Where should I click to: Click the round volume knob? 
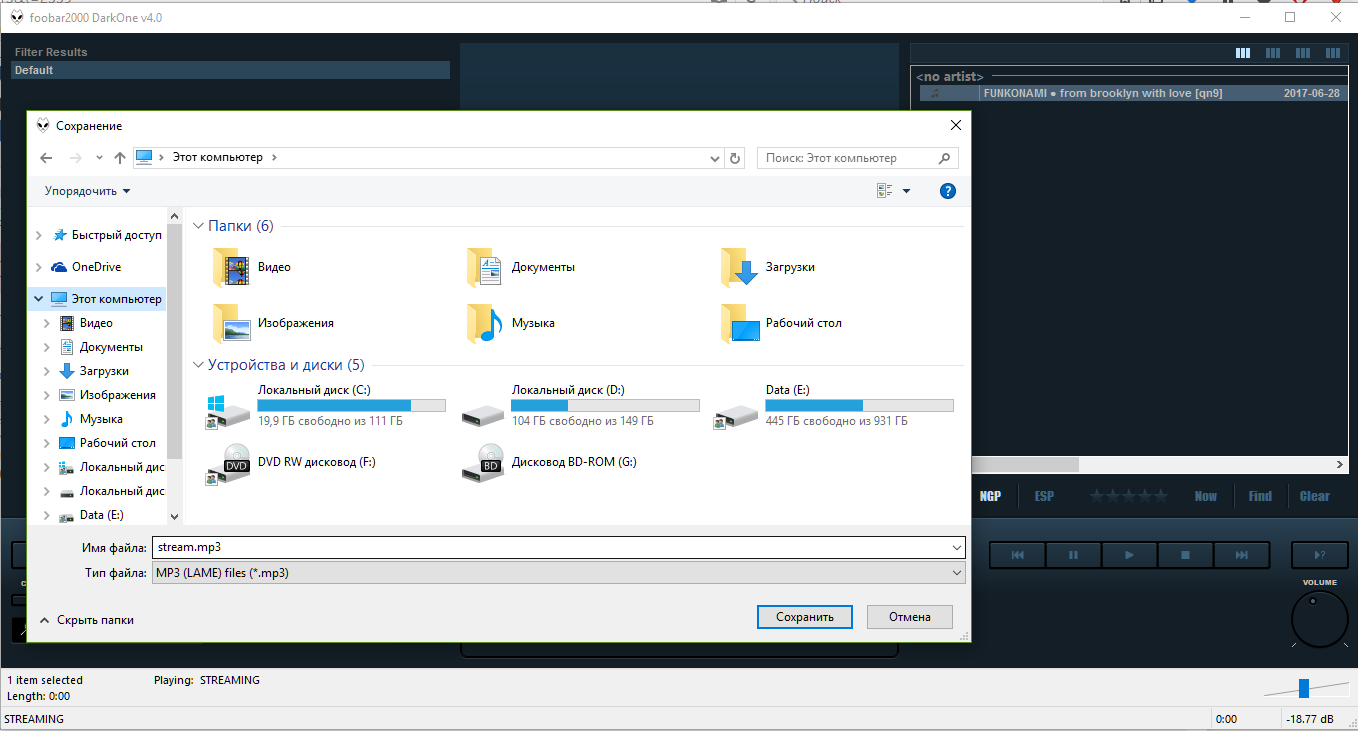pyautogui.click(x=1319, y=620)
